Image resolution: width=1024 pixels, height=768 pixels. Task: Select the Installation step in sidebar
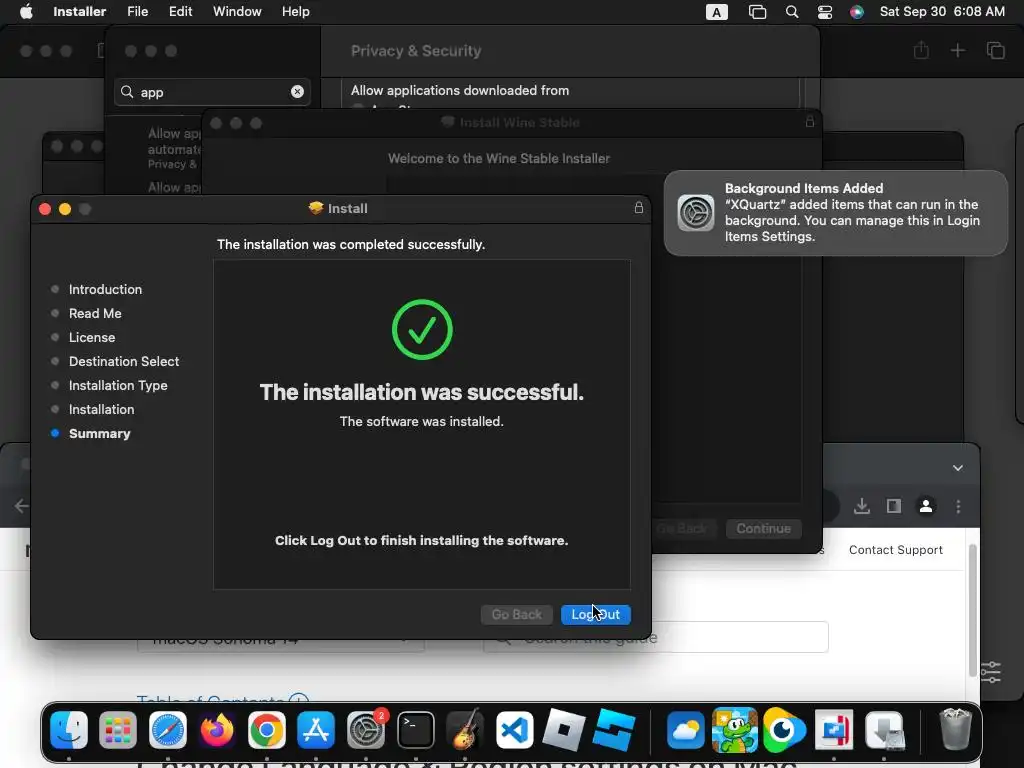click(101, 409)
